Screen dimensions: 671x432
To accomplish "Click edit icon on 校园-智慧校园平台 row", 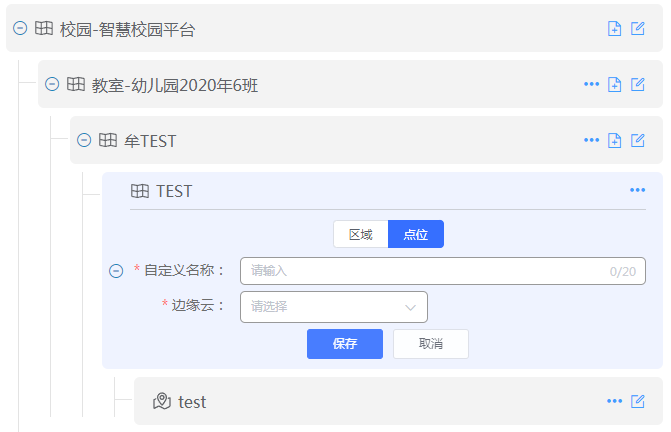I will (x=638, y=29).
